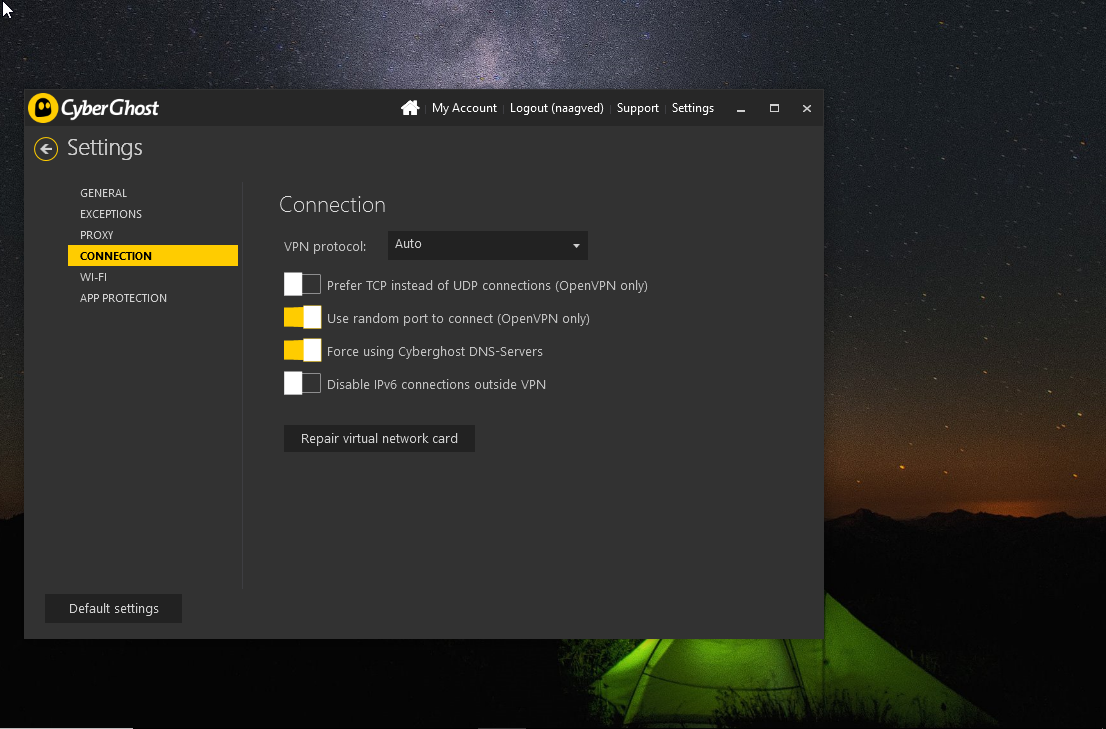Click Repair virtual network card button

pos(379,439)
